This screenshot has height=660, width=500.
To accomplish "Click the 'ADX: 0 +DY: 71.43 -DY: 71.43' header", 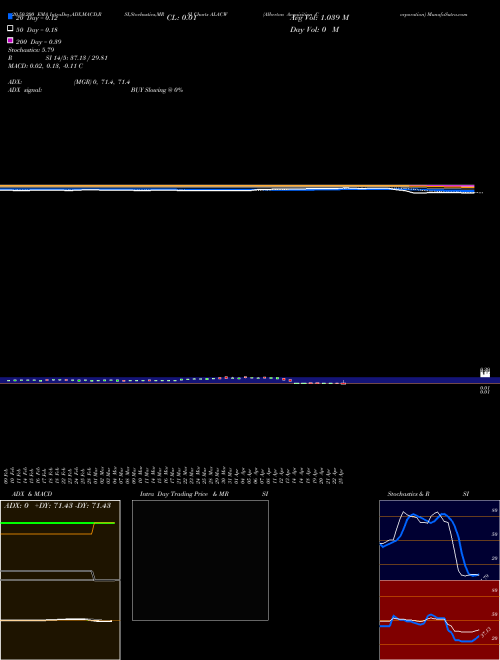I will point(57,506).
